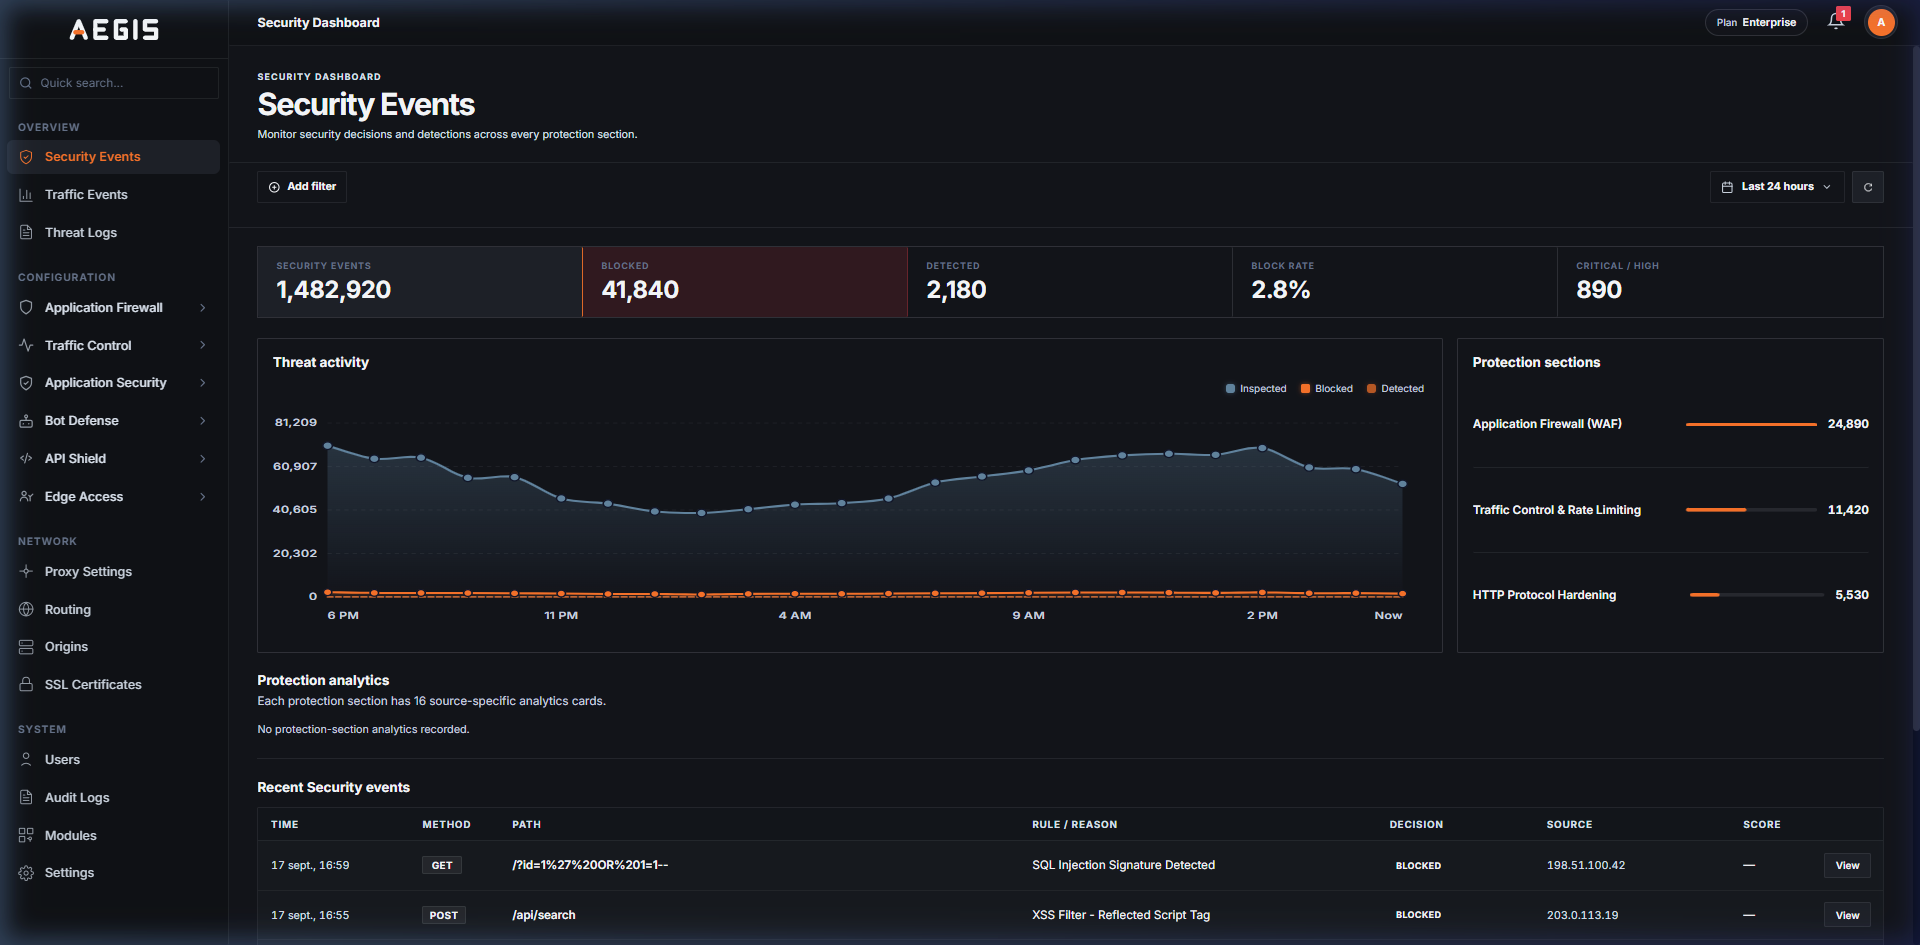Click the Settings gear icon
1920x945 pixels.
26,873
